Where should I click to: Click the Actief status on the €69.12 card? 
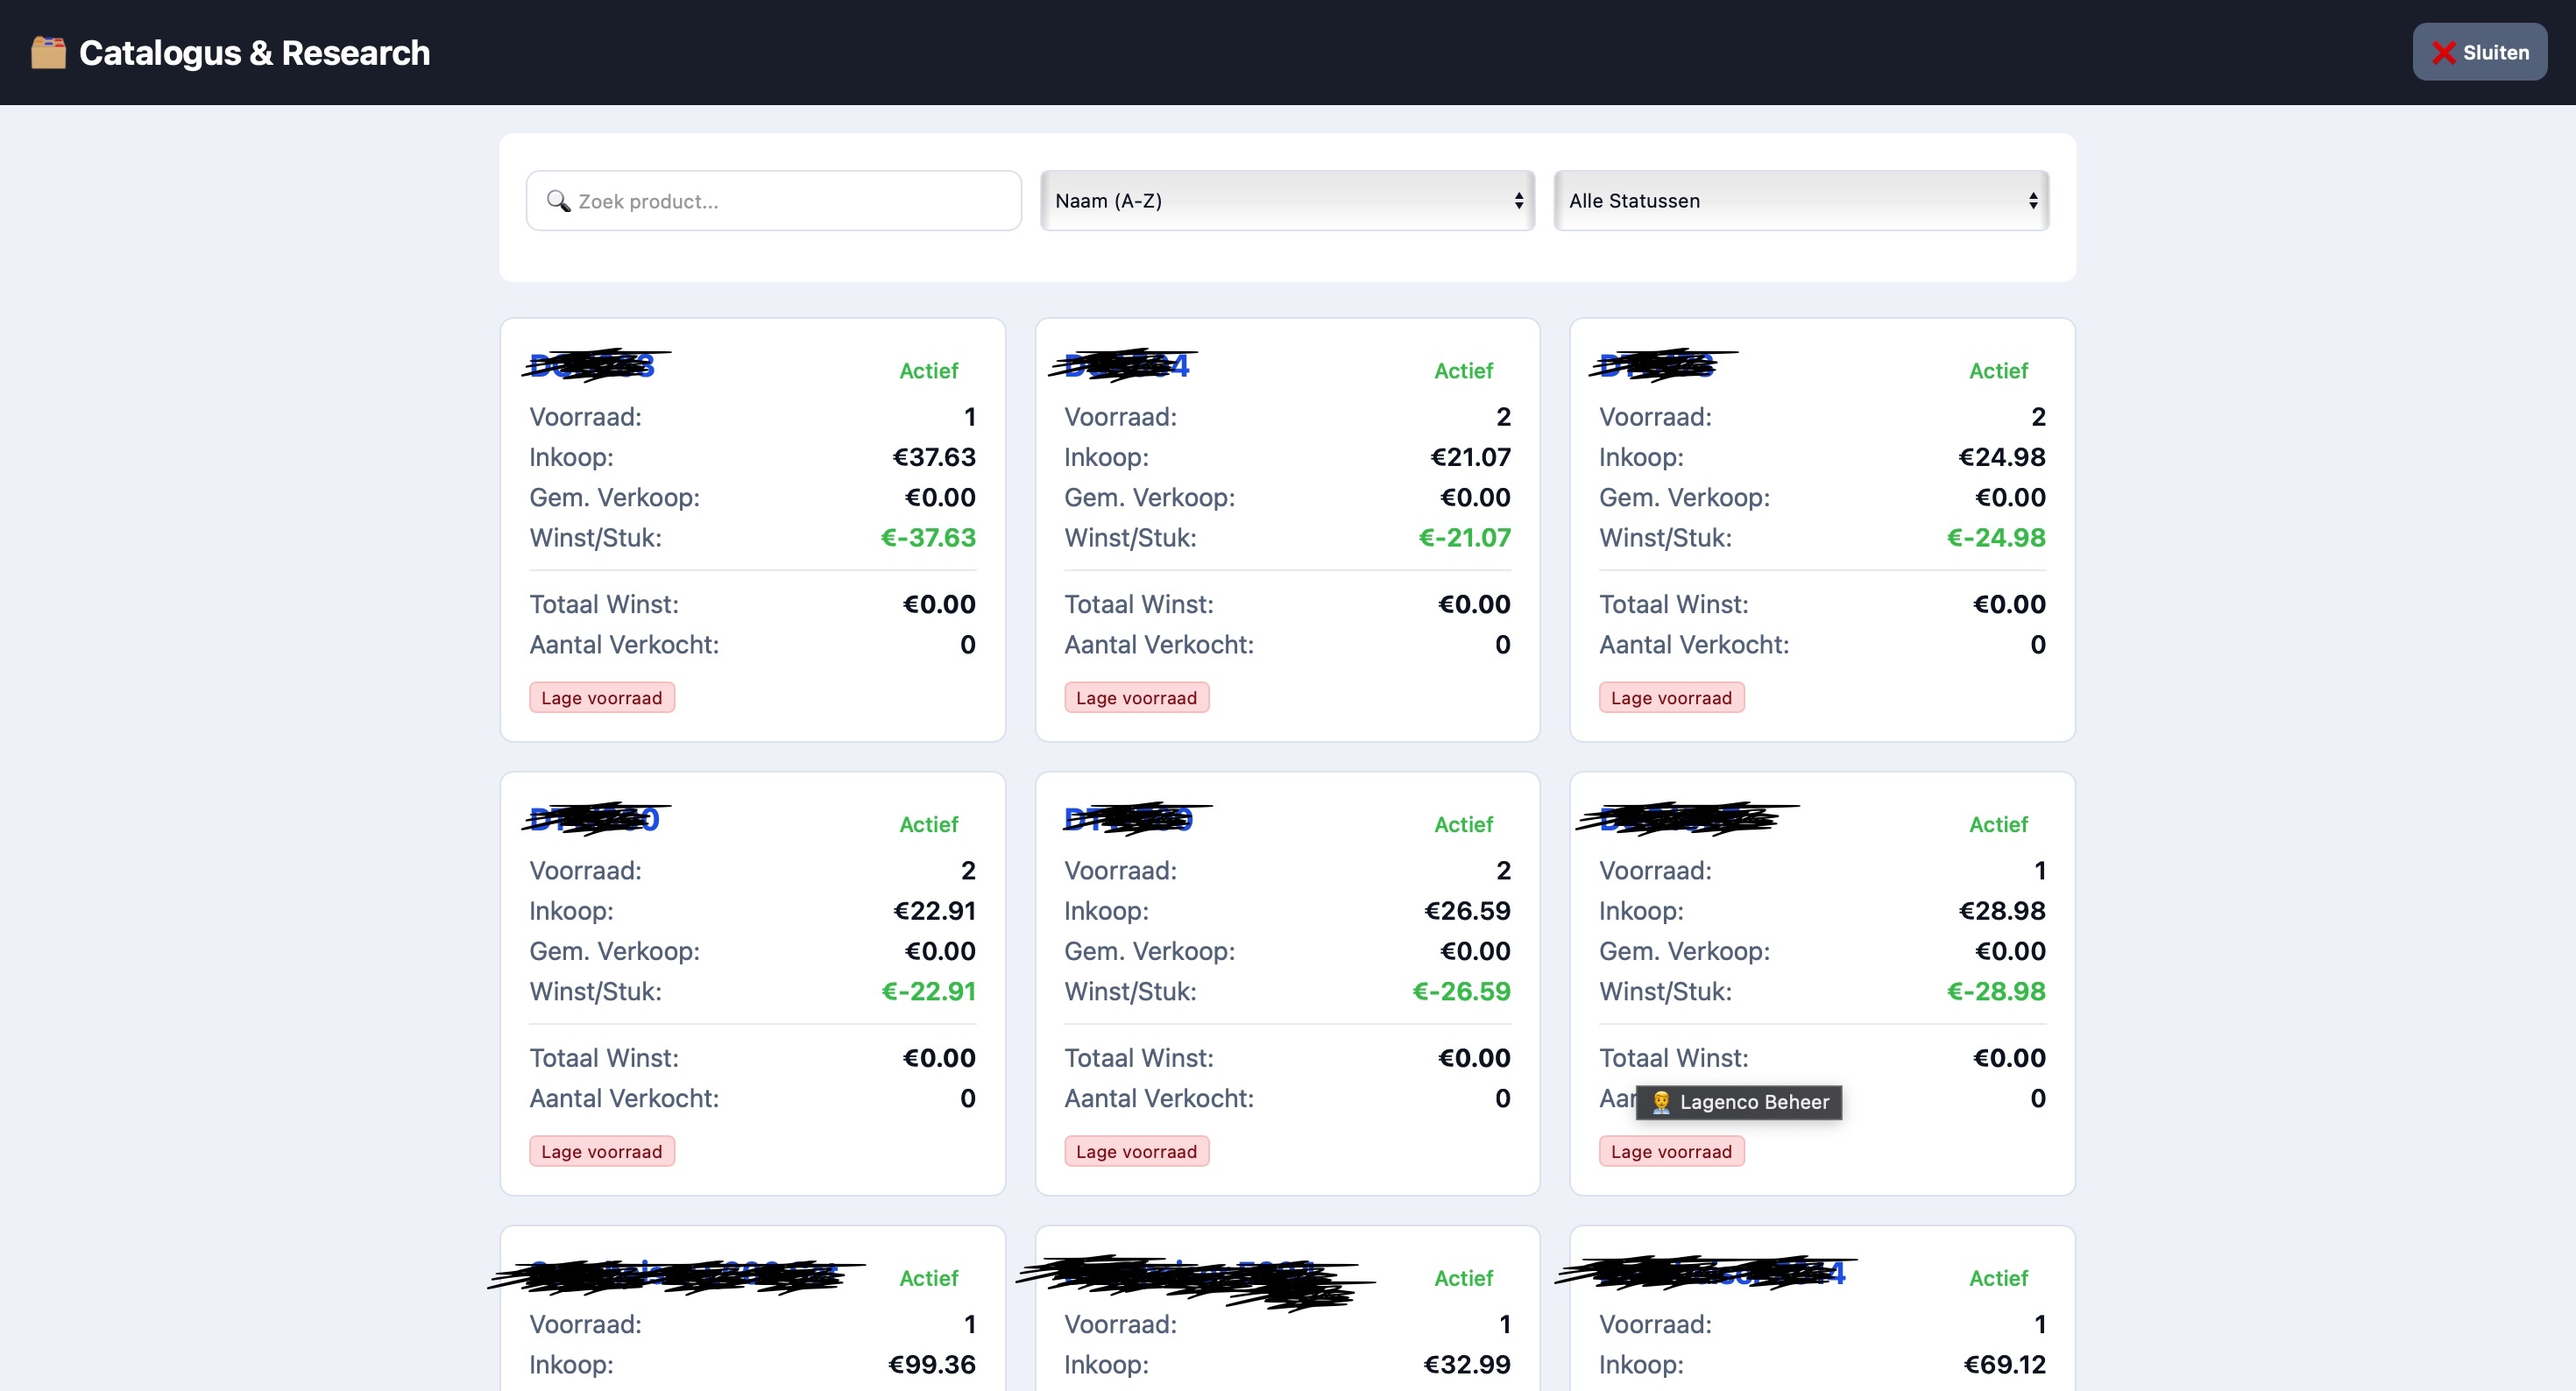click(x=1999, y=1279)
